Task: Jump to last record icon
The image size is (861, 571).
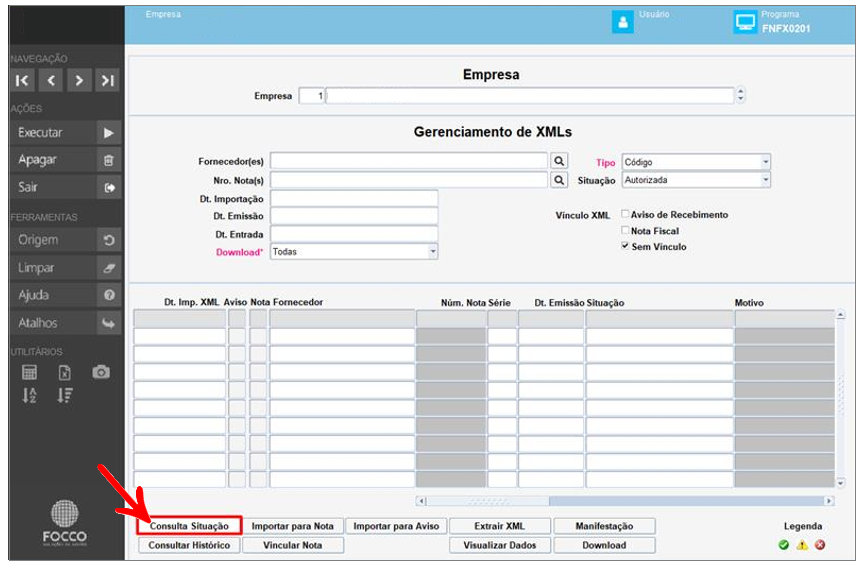Action: point(108,81)
